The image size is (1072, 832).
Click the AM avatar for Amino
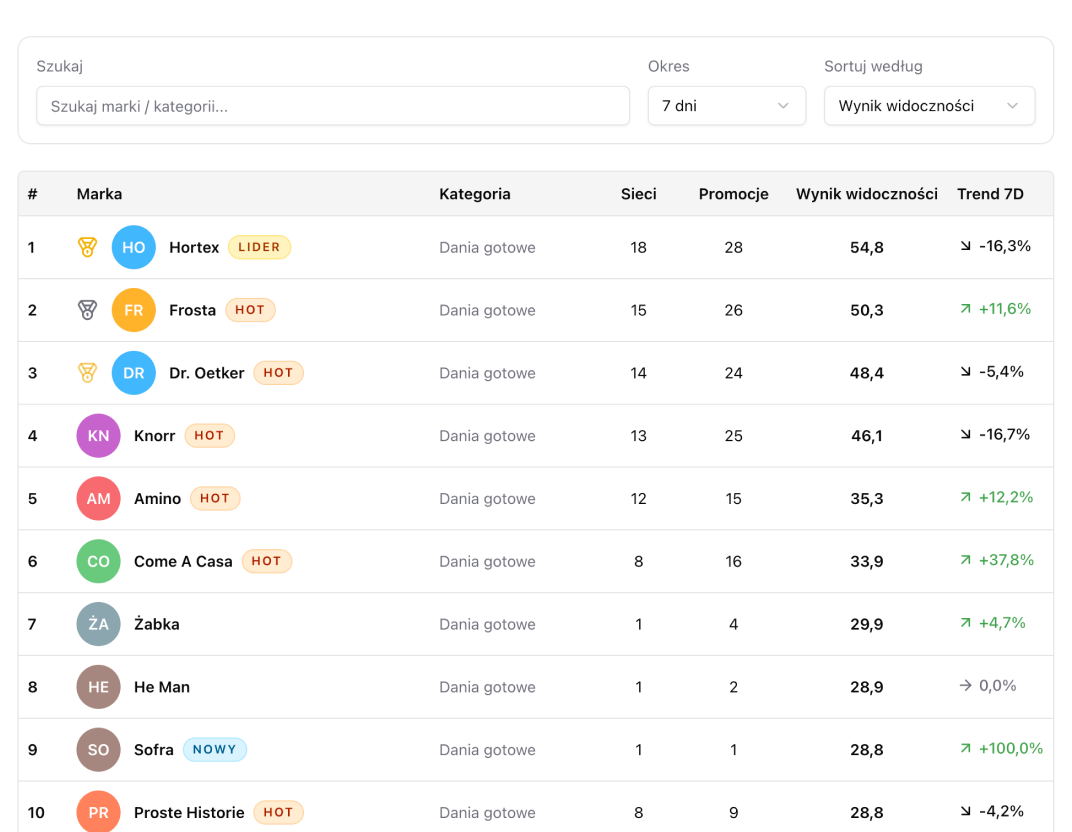(98, 498)
